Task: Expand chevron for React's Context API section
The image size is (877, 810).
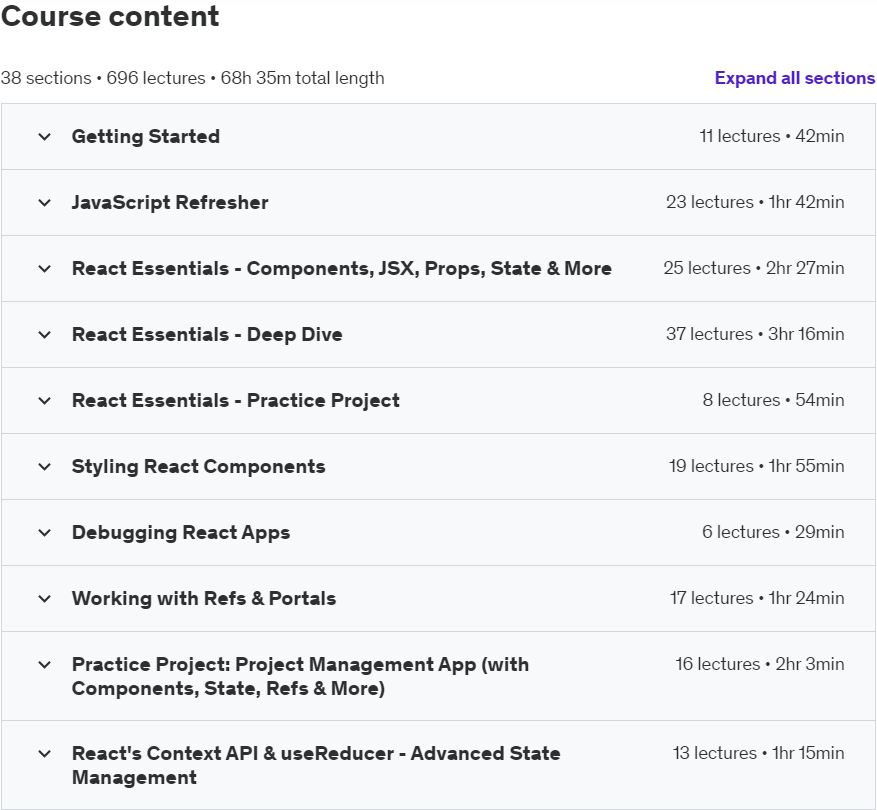Action: pyautogui.click(x=44, y=754)
